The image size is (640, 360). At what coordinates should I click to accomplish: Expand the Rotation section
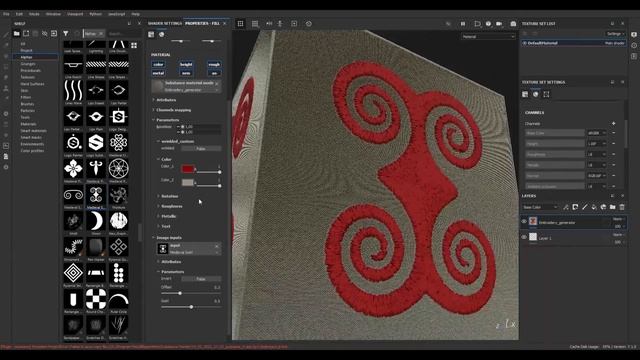click(169, 196)
